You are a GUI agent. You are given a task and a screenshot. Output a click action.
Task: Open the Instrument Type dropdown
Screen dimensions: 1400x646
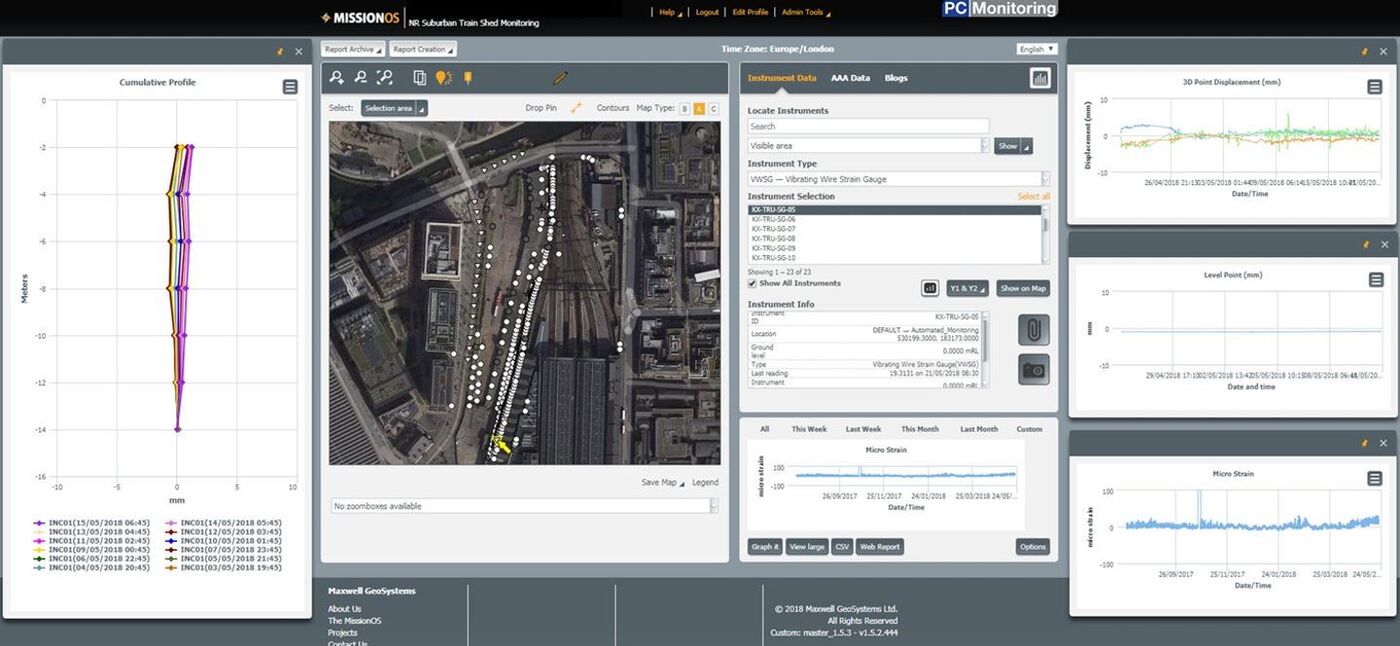point(896,178)
